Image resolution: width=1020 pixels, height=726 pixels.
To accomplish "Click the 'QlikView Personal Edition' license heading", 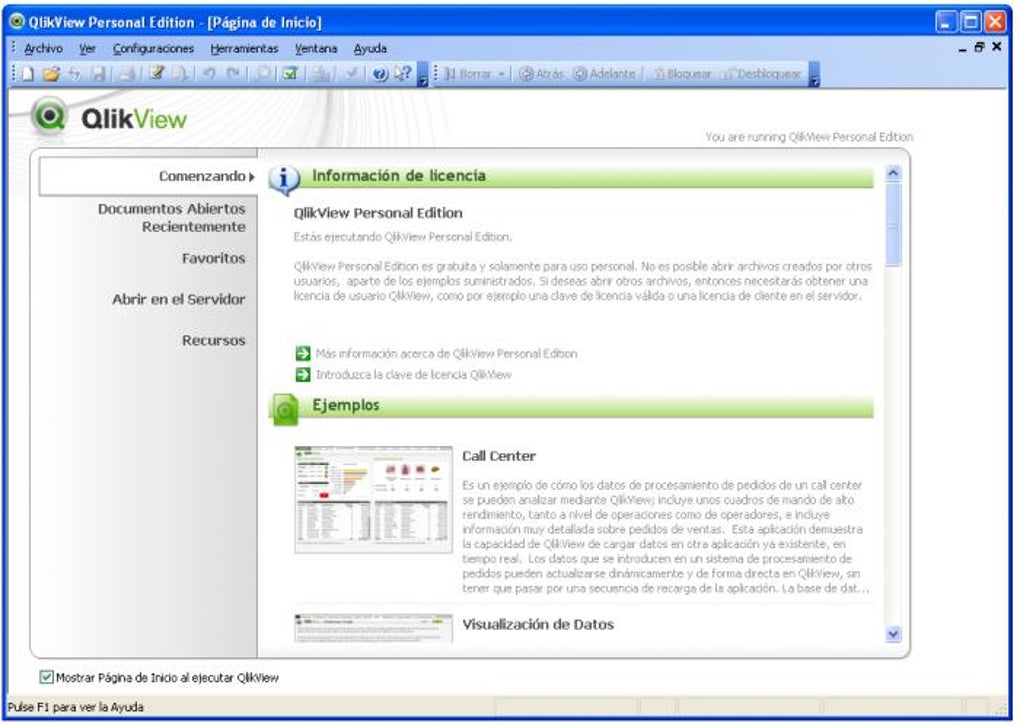I will point(378,213).
